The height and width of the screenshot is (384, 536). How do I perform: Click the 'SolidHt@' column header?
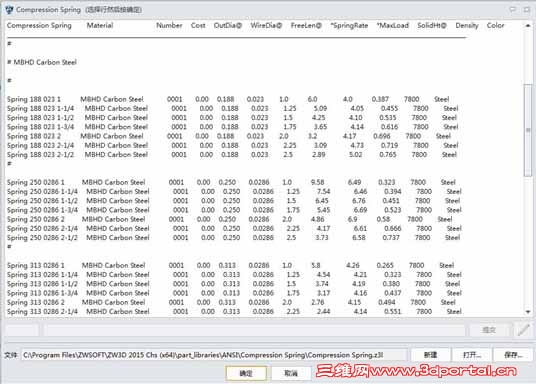pos(432,25)
